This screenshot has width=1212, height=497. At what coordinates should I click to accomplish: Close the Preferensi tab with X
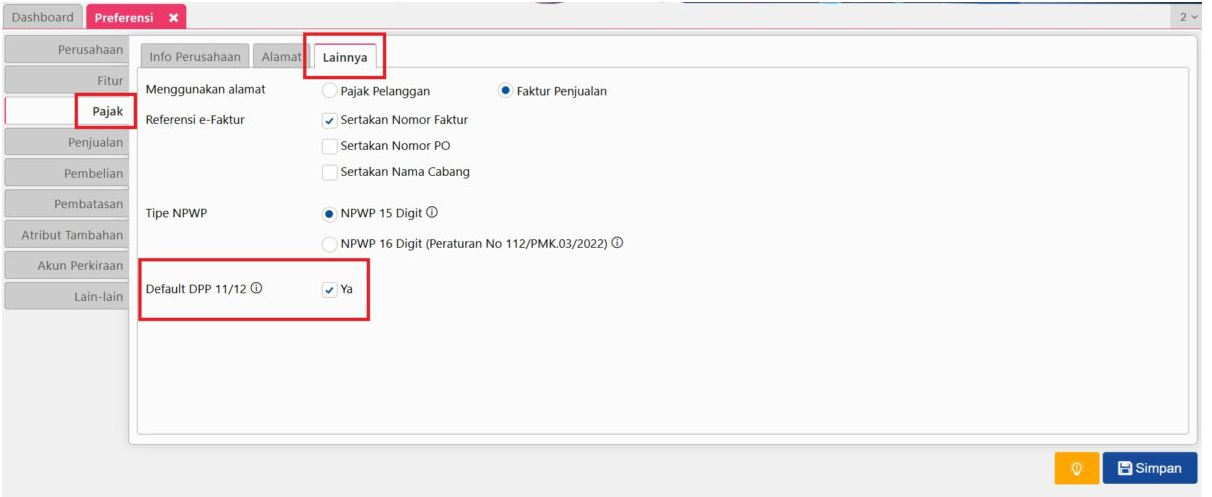coord(173,18)
